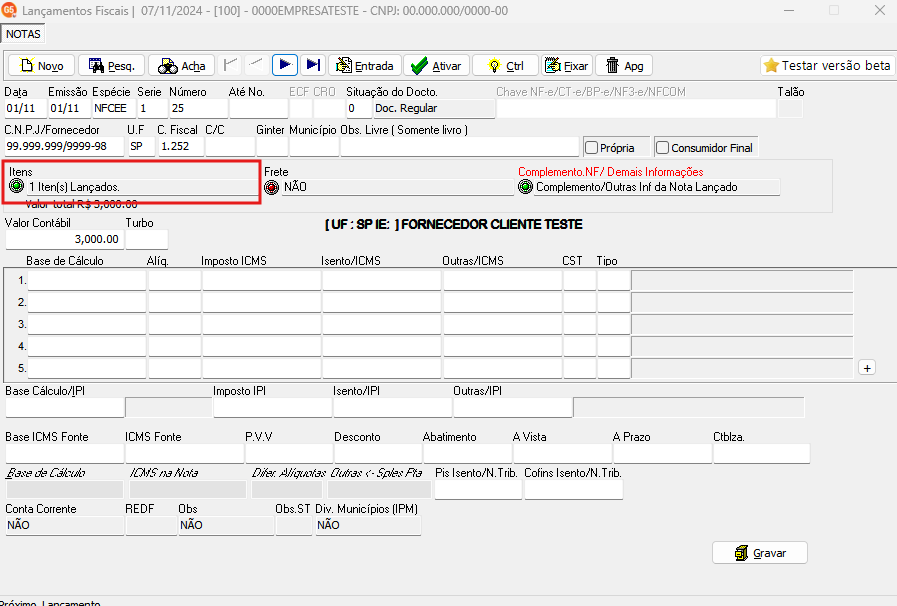Click the Ctblza. field

pyautogui.click(x=761, y=453)
